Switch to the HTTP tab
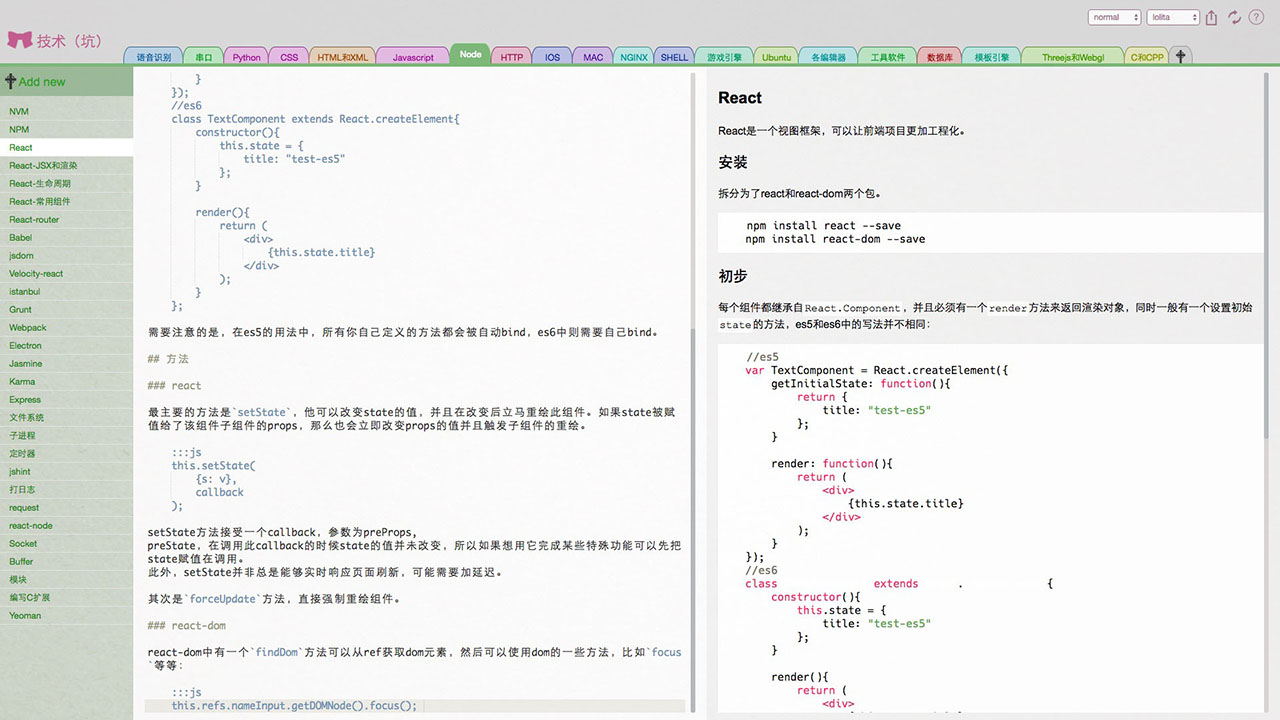Screen dimensions: 1280x720 512,57
